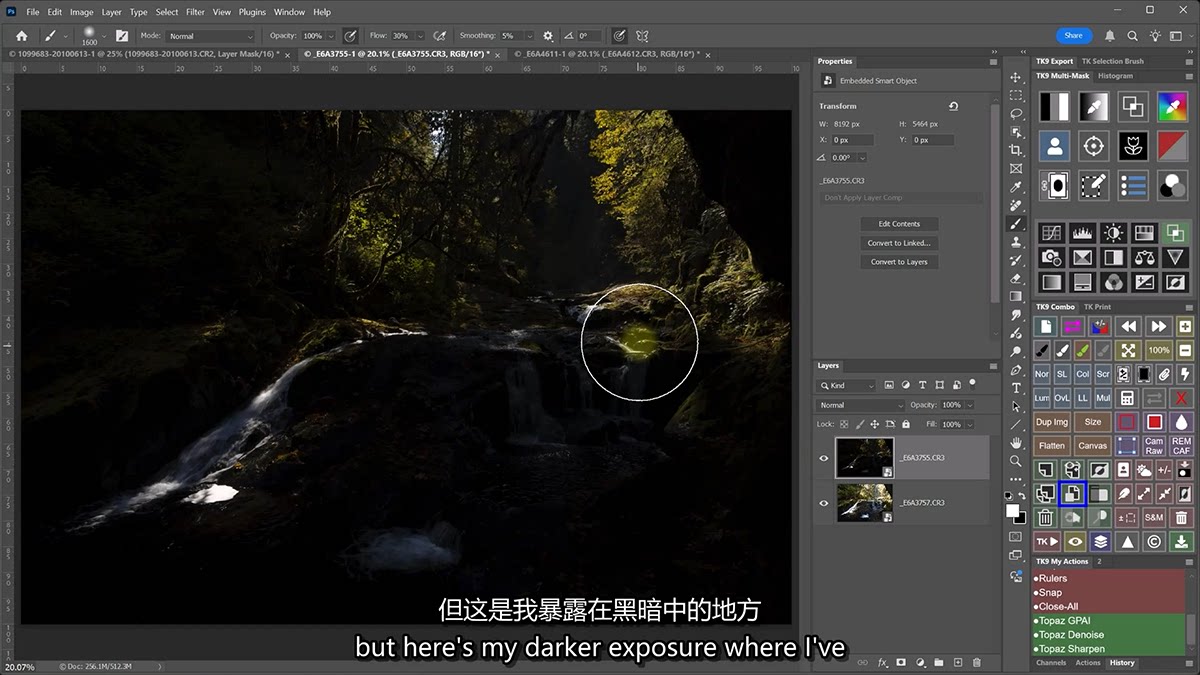Viewport: 1200px width, 675px height.
Task: Toggle airbrush-style build-up icon
Action: [439, 36]
